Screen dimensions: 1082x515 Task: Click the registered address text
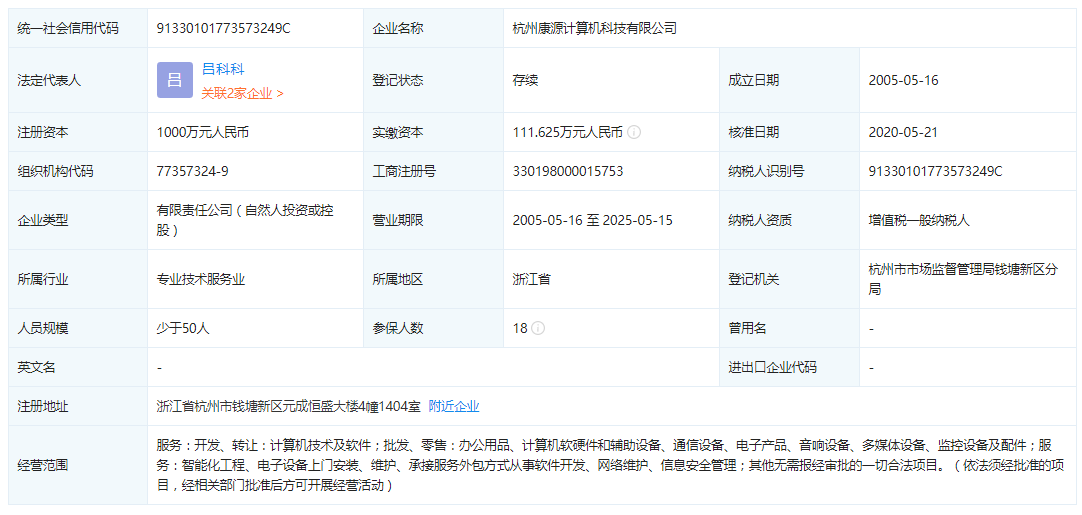point(288,406)
